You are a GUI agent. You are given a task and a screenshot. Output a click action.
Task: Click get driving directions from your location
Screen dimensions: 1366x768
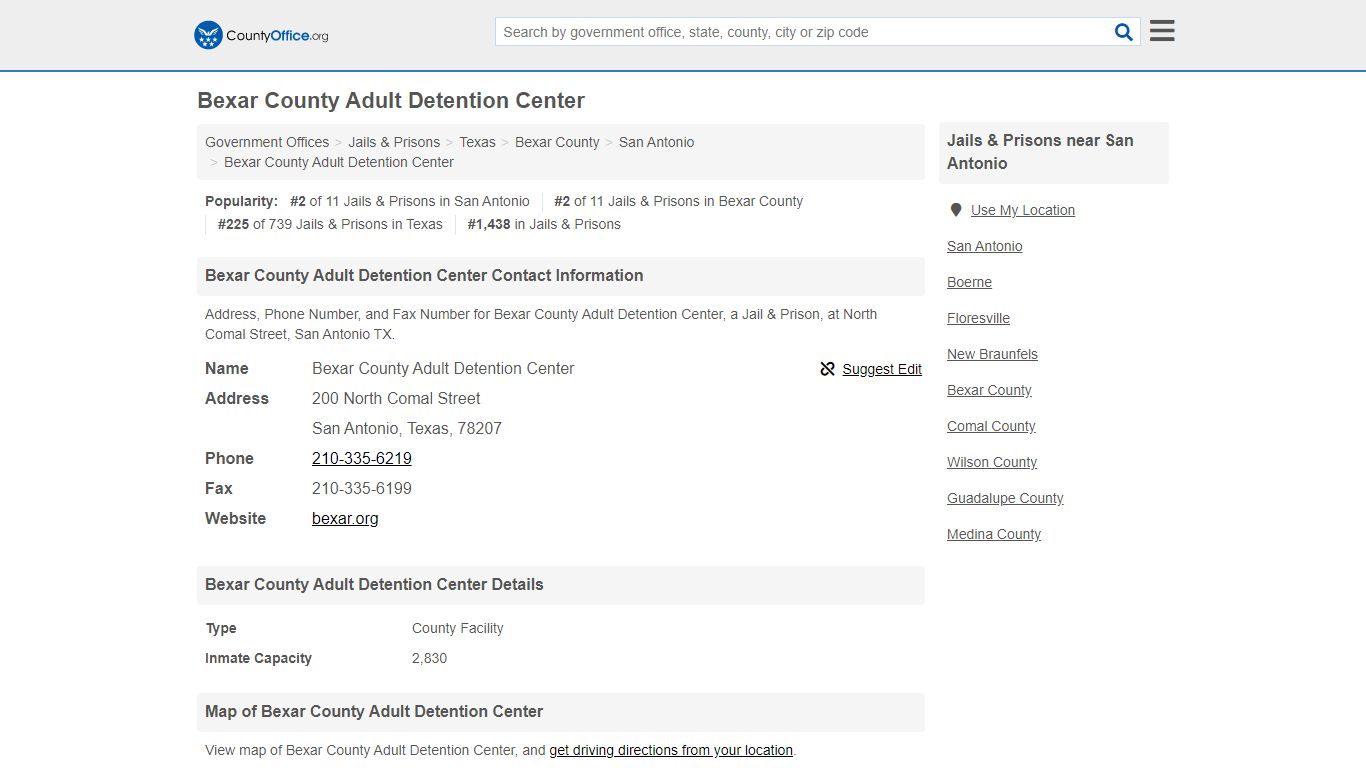pos(671,750)
